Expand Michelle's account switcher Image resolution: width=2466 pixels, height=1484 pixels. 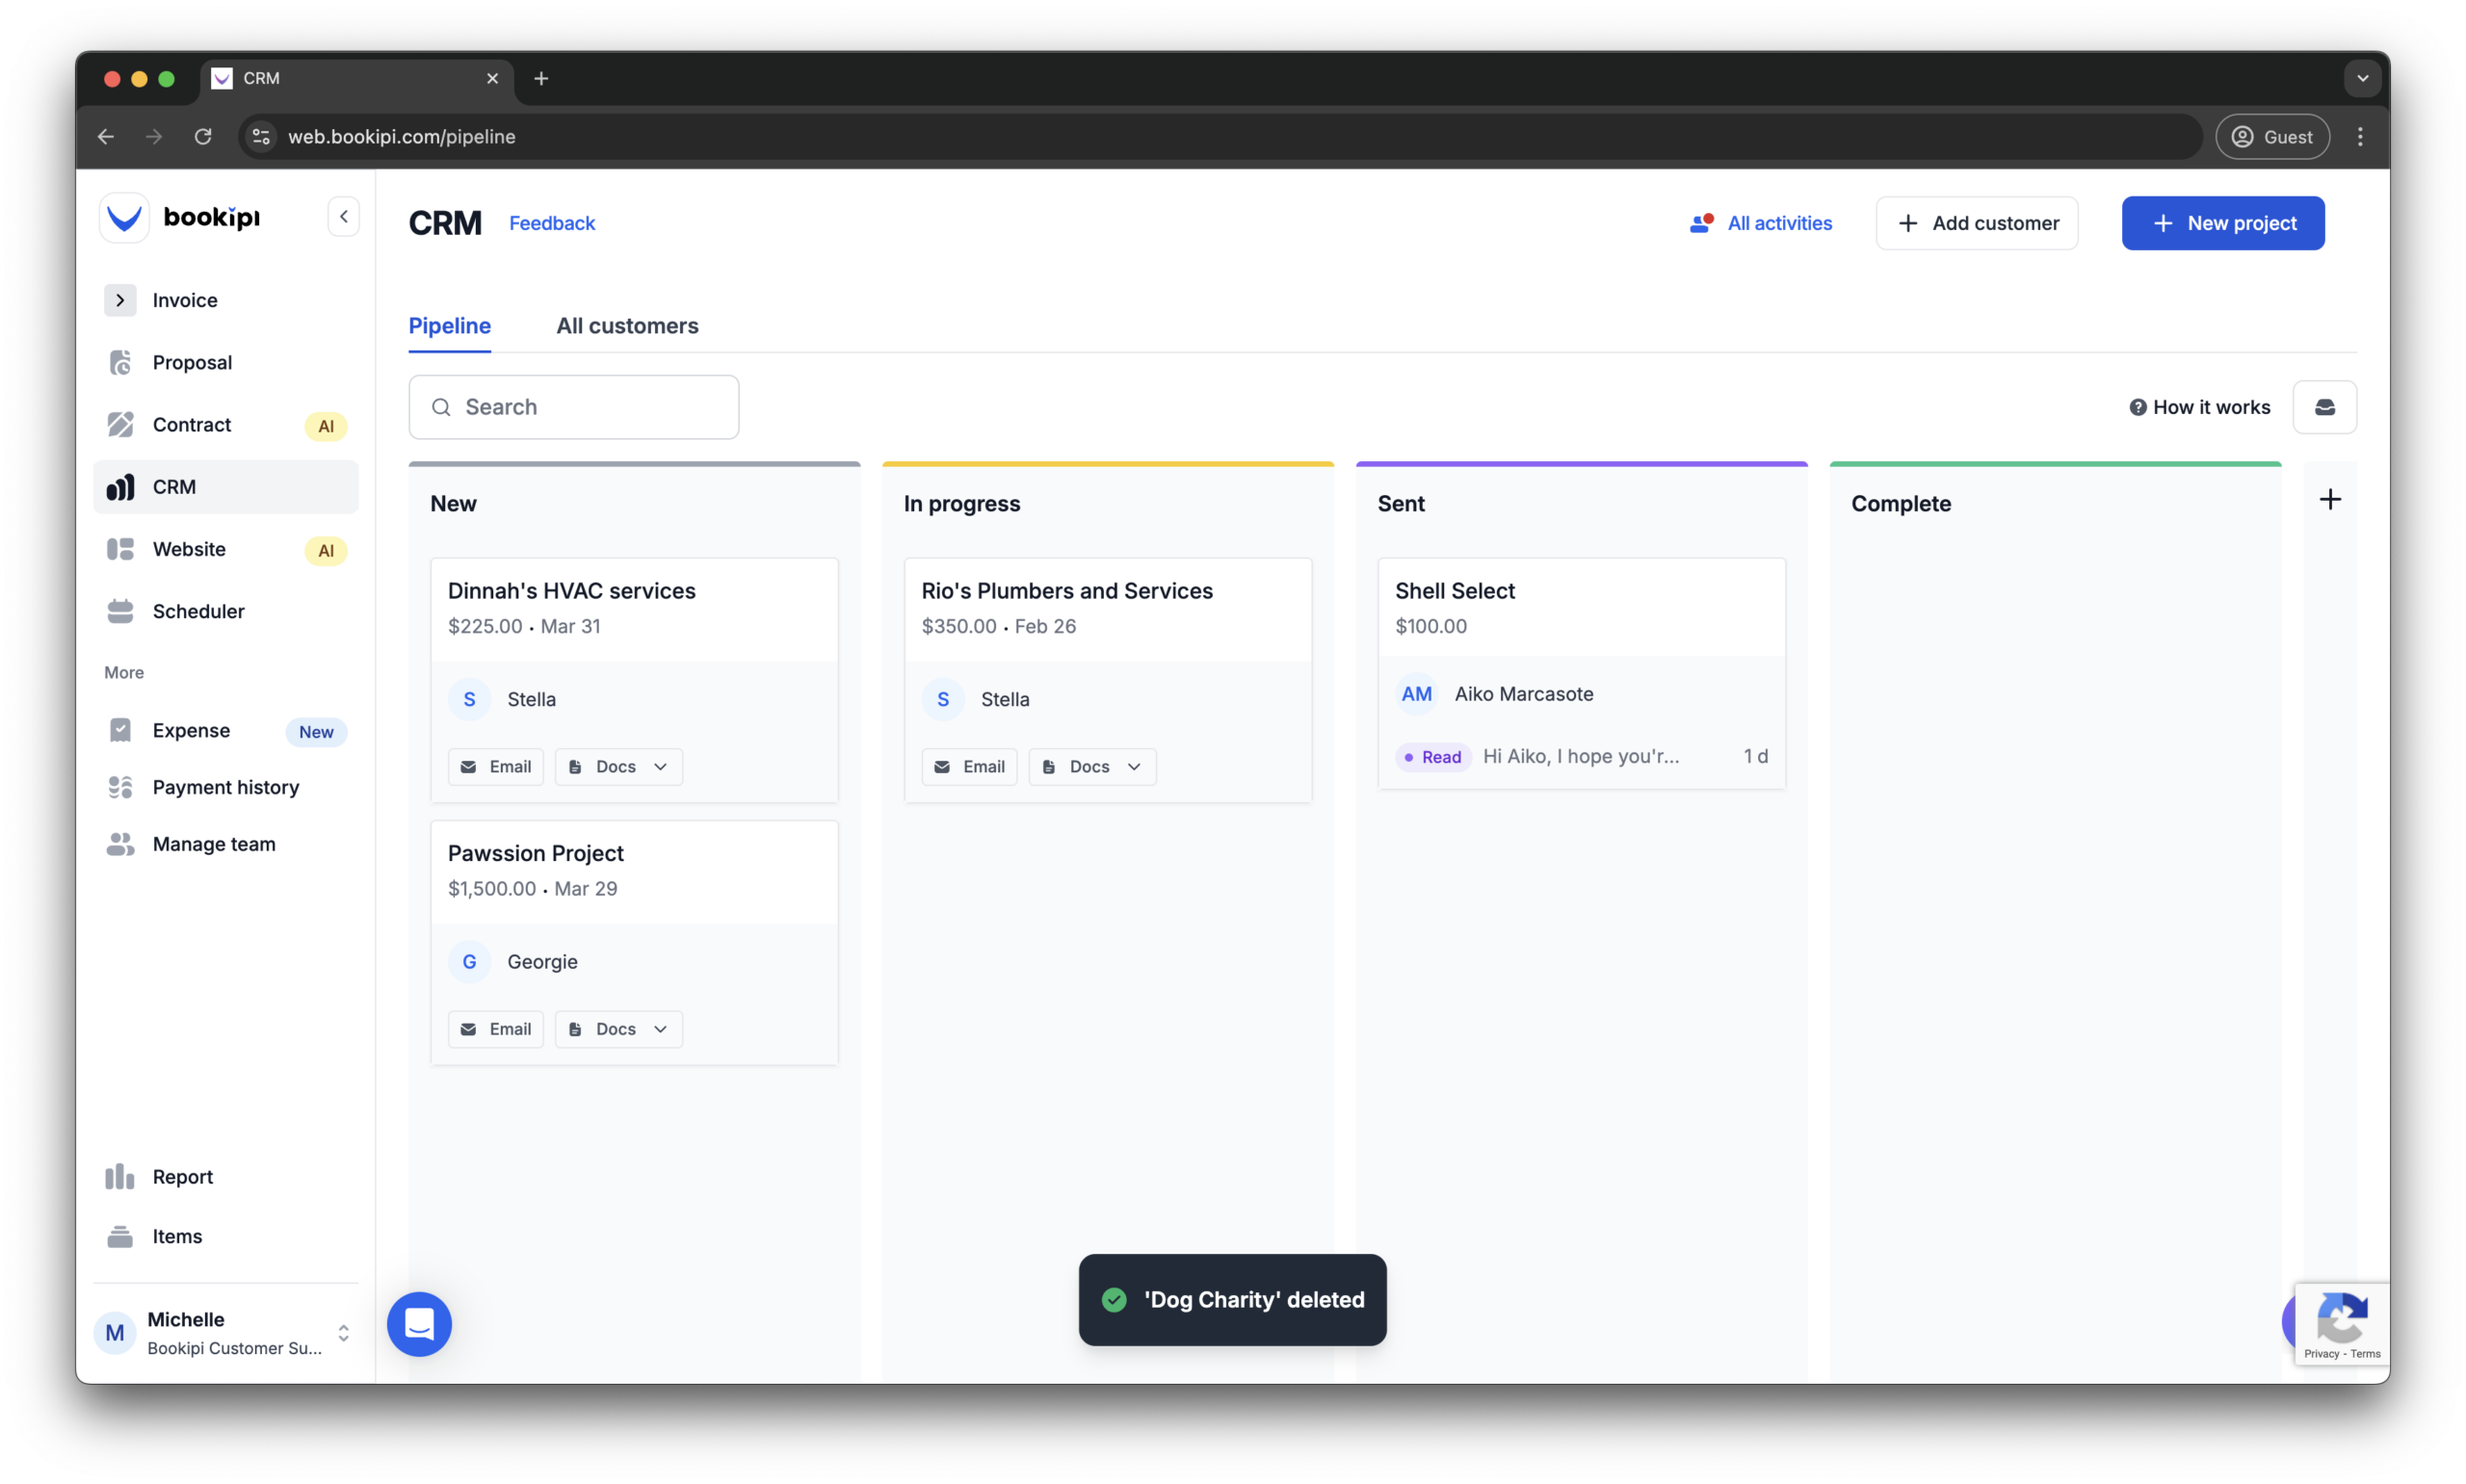point(344,1332)
